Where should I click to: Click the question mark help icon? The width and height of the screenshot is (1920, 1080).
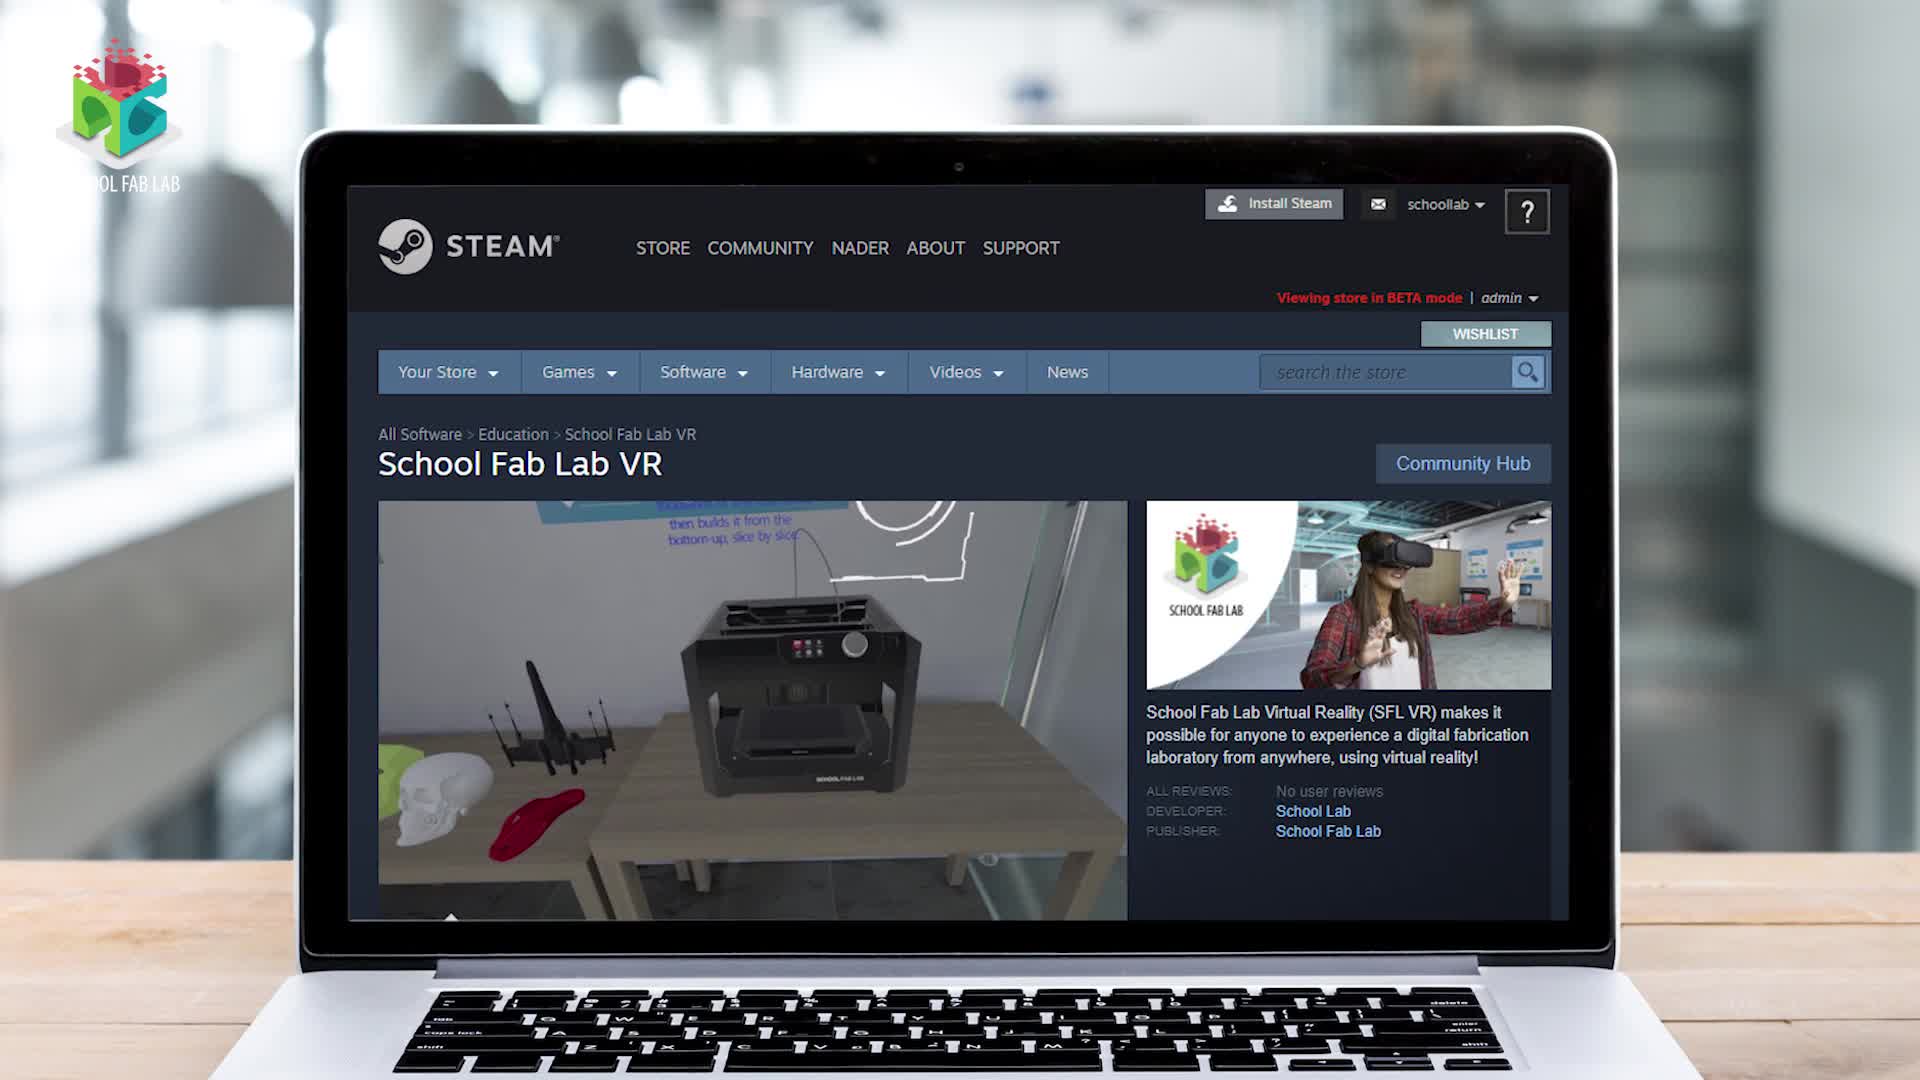point(1526,212)
